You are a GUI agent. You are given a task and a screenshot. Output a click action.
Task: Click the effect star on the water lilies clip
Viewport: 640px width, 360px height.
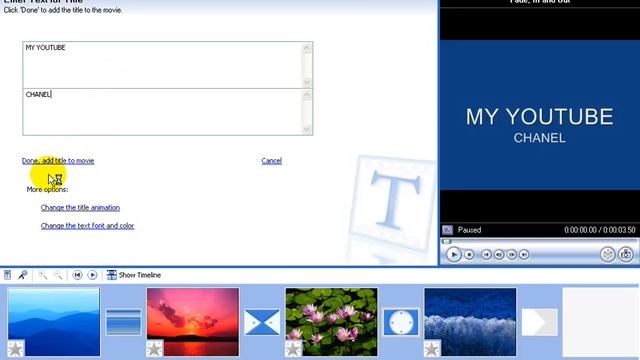click(x=293, y=349)
